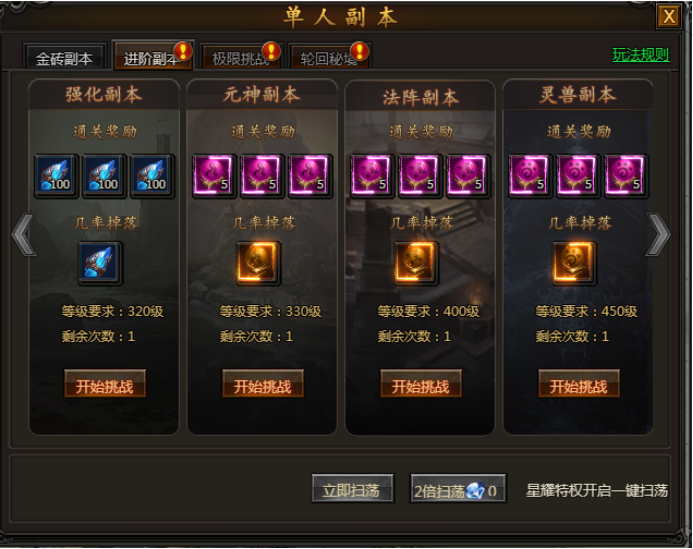Viewport: 693px width, 549px height.
Task: Click first blue crystal reward in 强化副本
Action: tap(56, 176)
